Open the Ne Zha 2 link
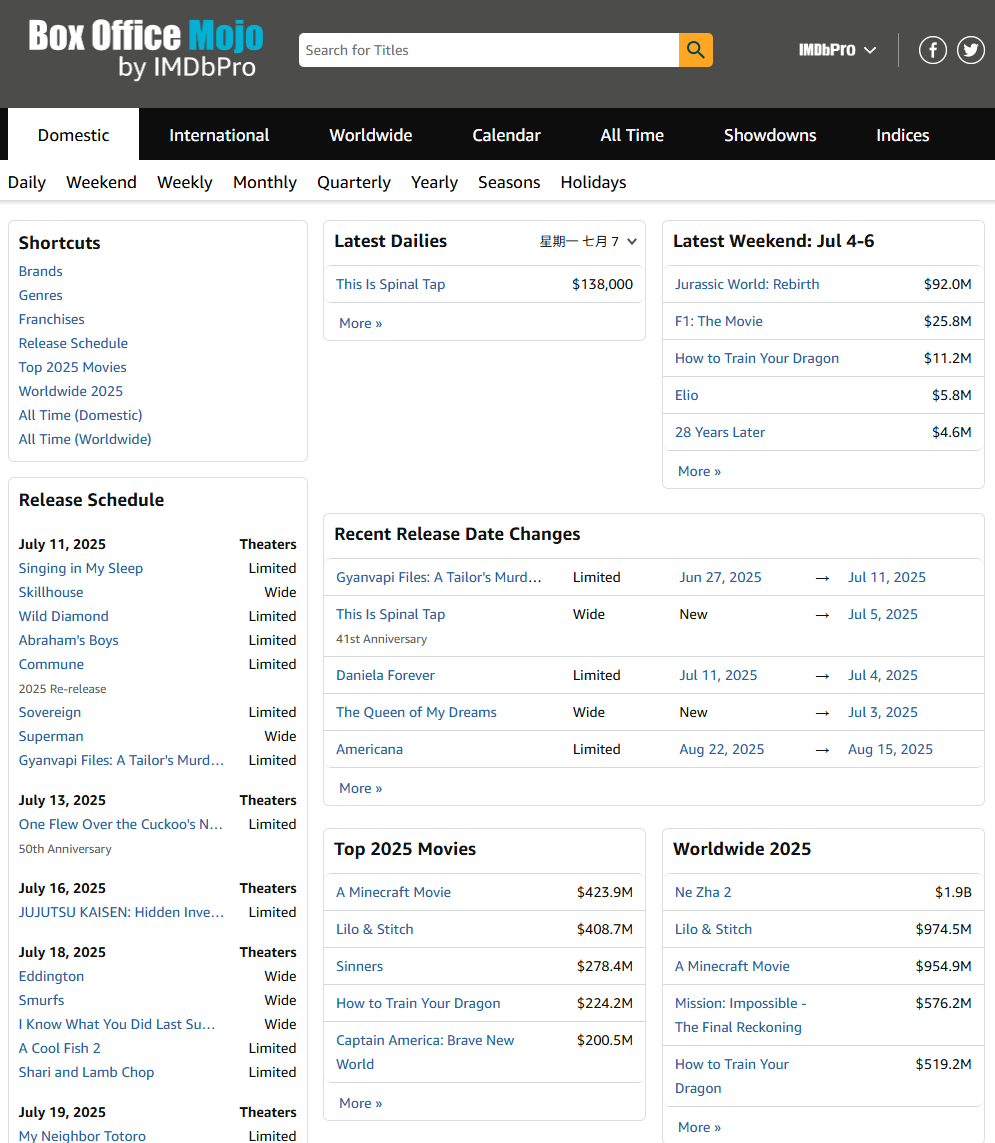 click(703, 892)
